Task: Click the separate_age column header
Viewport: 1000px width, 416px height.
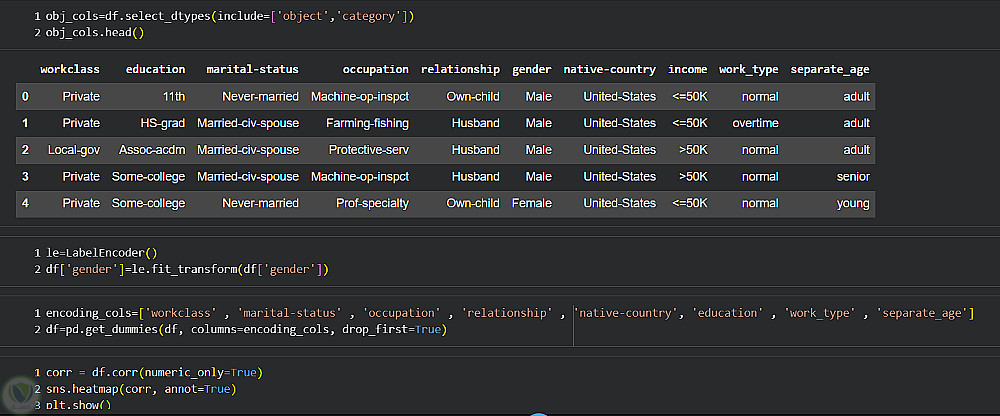Action: coord(829,70)
